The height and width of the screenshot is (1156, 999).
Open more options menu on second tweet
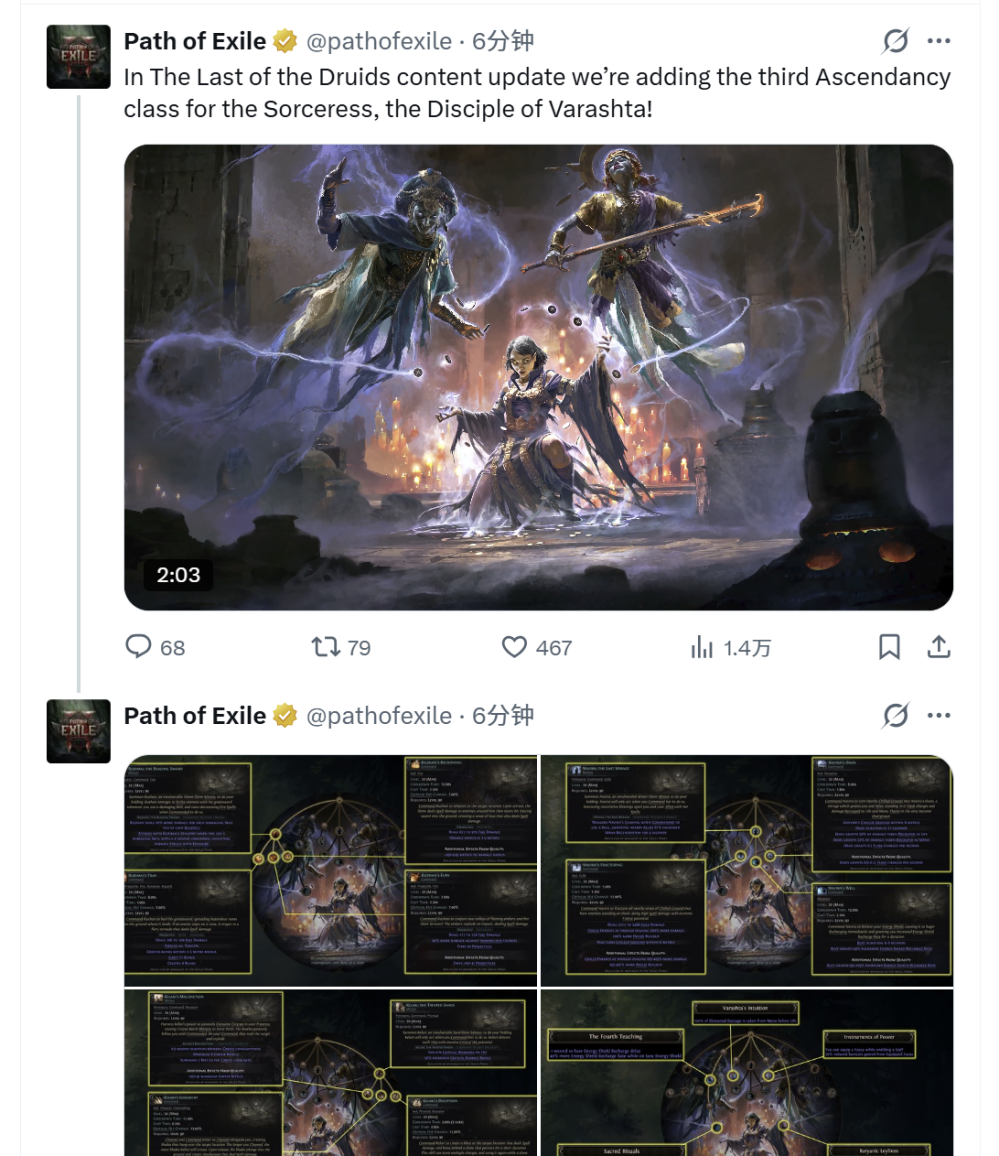click(939, 714)
